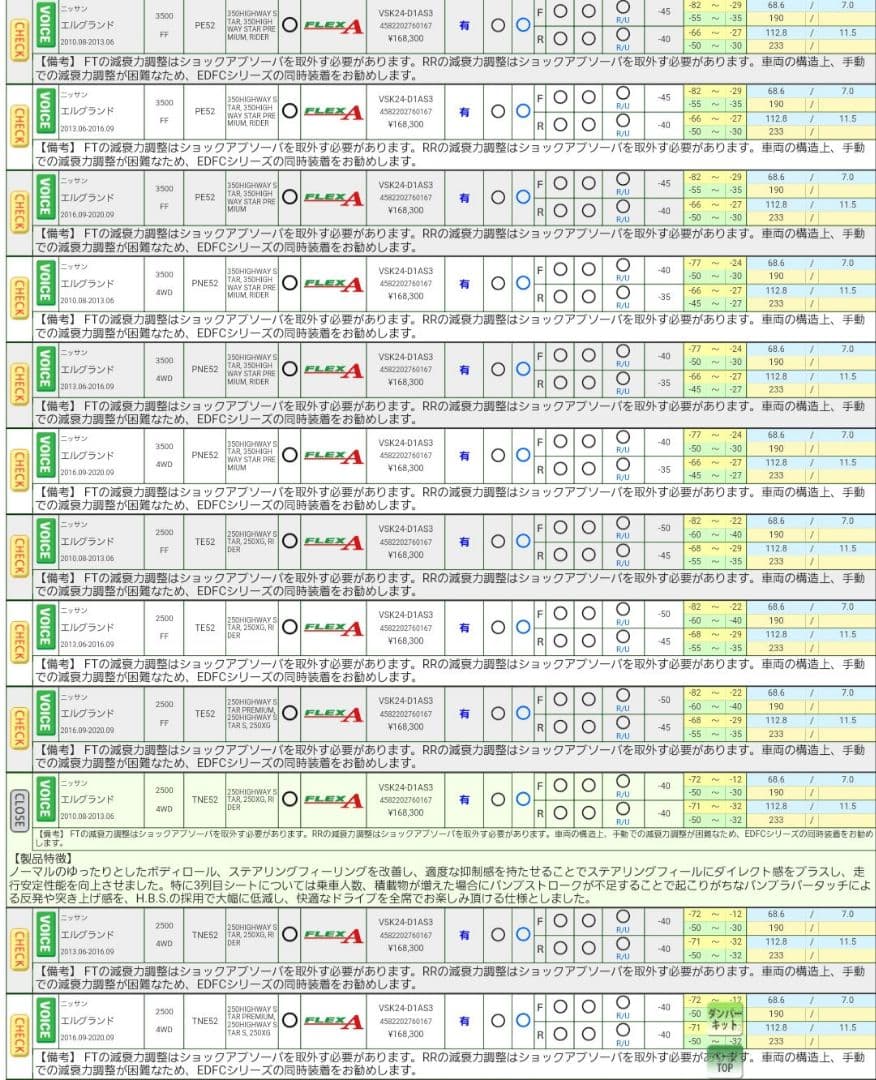The width and height of the screenshot is (876, 1080).
Task: Open 有 link for PNE52 2013.06-2016.09 row
Action: [463, 369]
